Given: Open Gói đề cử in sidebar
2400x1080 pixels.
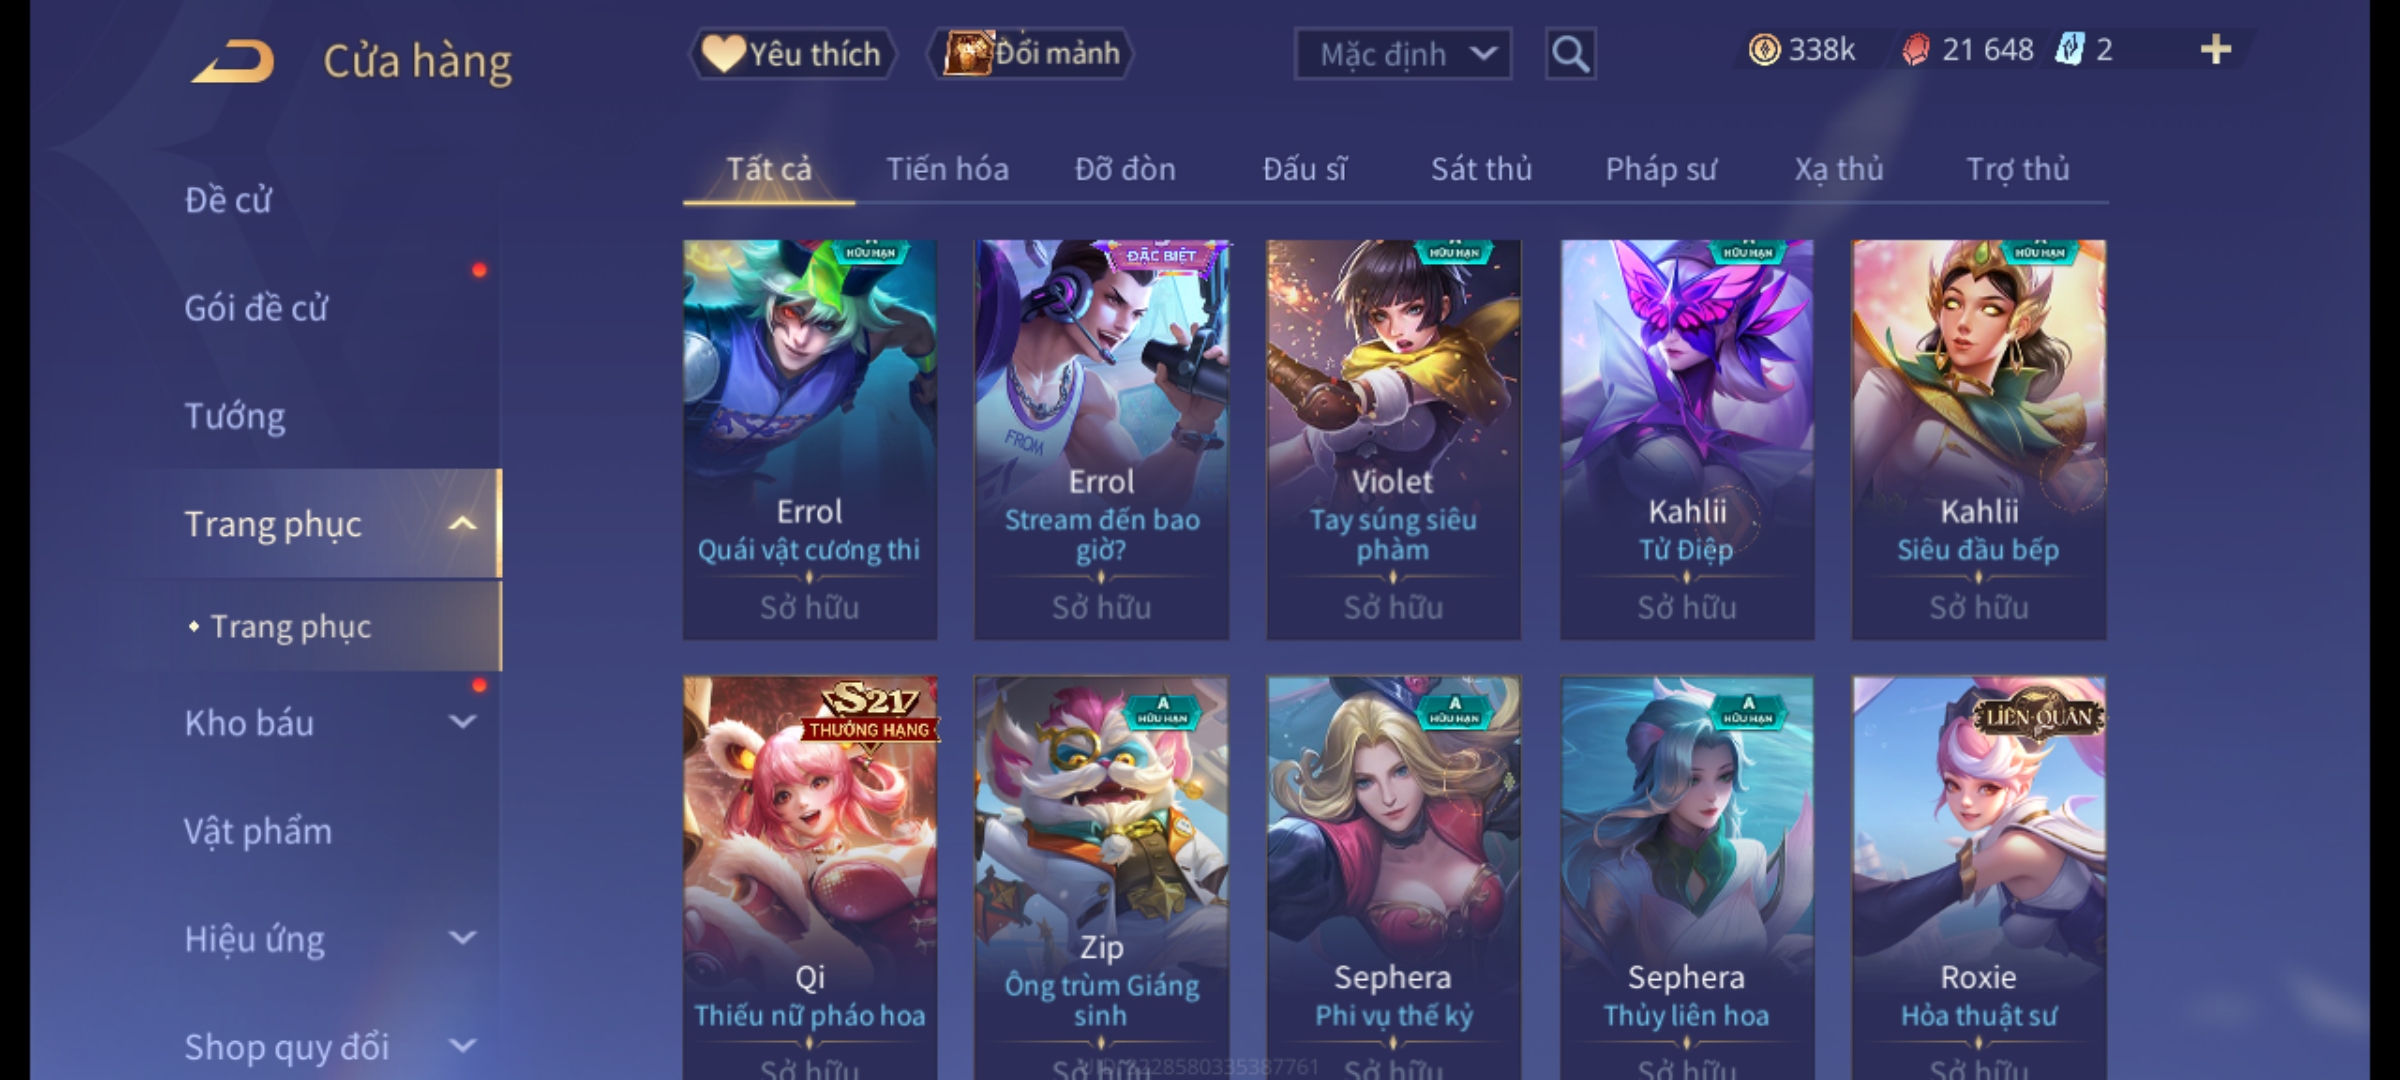Looking at the screenshot, I should pos(256,308).
